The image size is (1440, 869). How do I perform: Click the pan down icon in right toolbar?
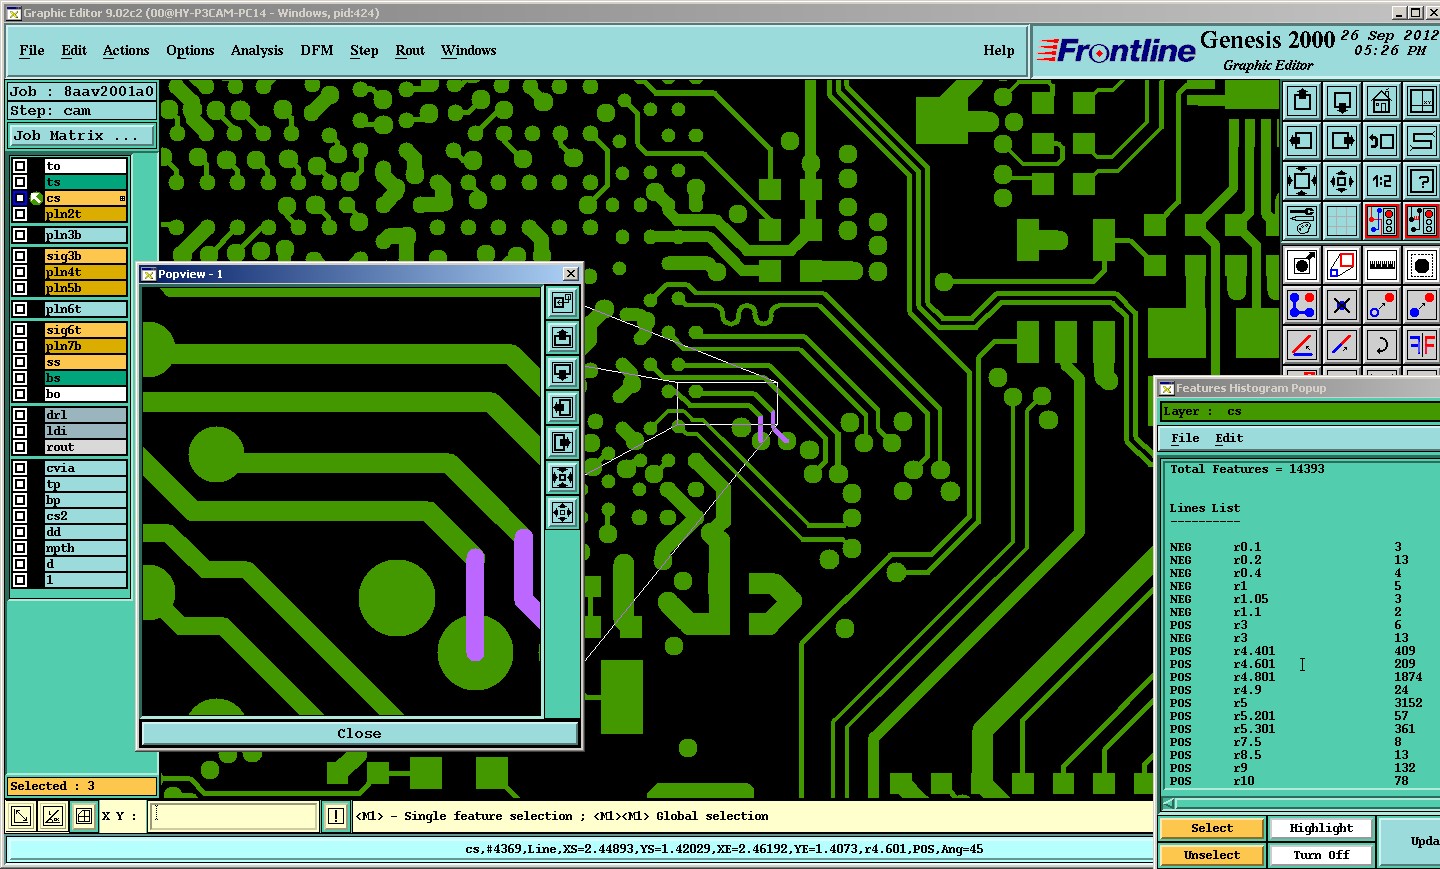coord(1342,101)
